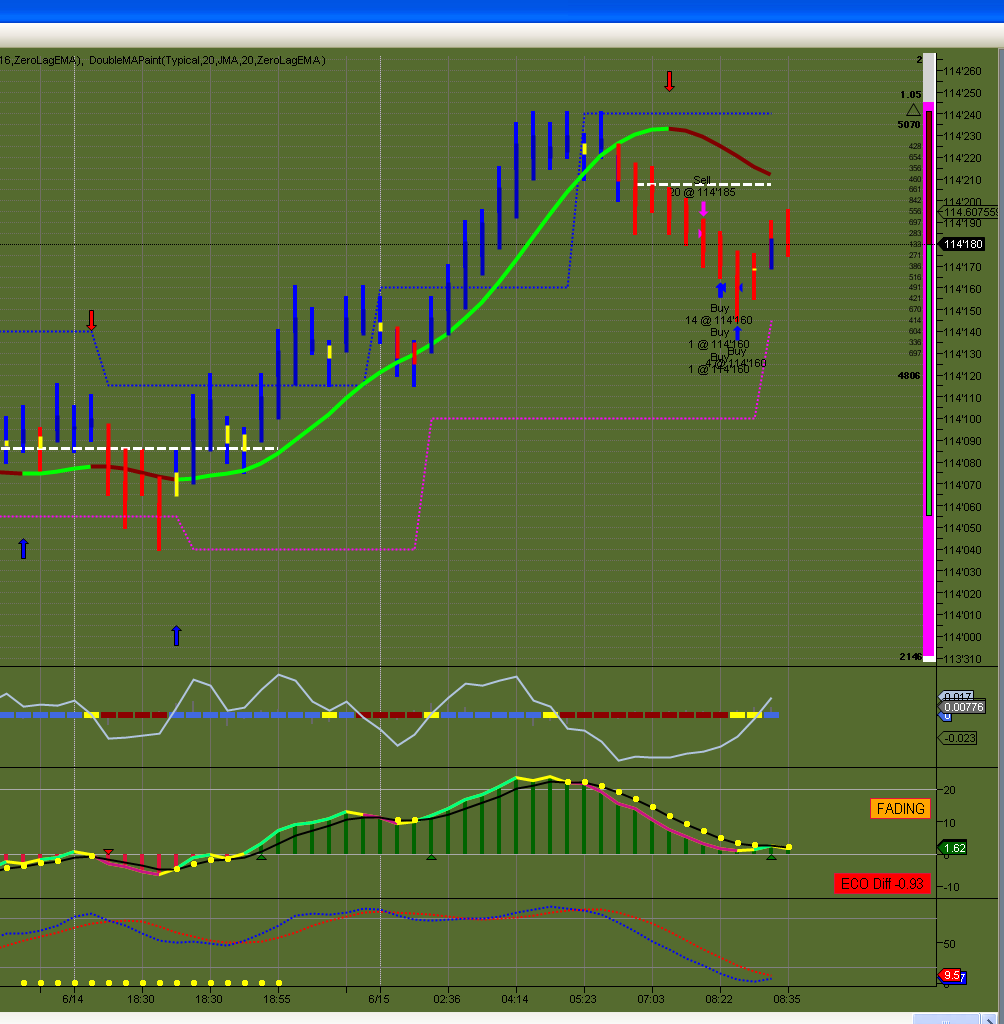Click the 18:55 time label
1004x1024 pixels.
tap(276, 999)
